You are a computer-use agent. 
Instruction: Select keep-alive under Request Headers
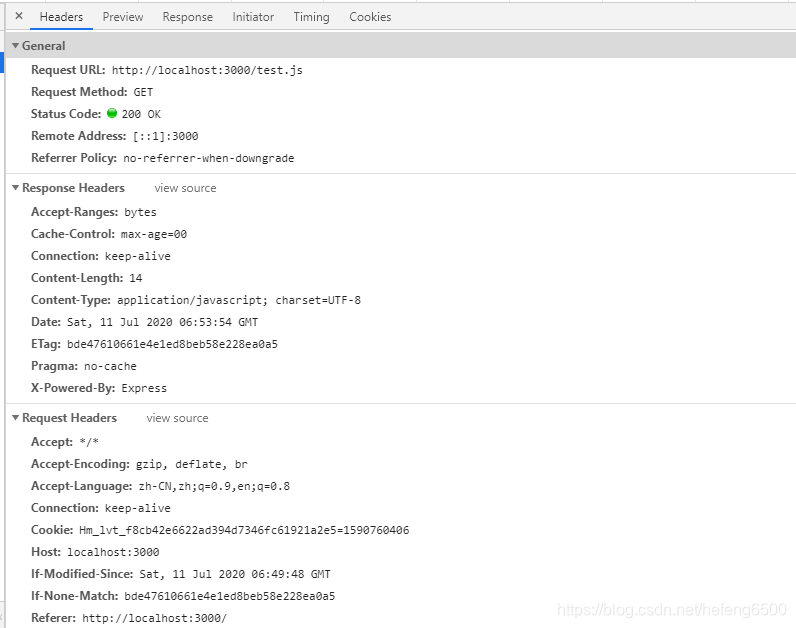point(138,508)
